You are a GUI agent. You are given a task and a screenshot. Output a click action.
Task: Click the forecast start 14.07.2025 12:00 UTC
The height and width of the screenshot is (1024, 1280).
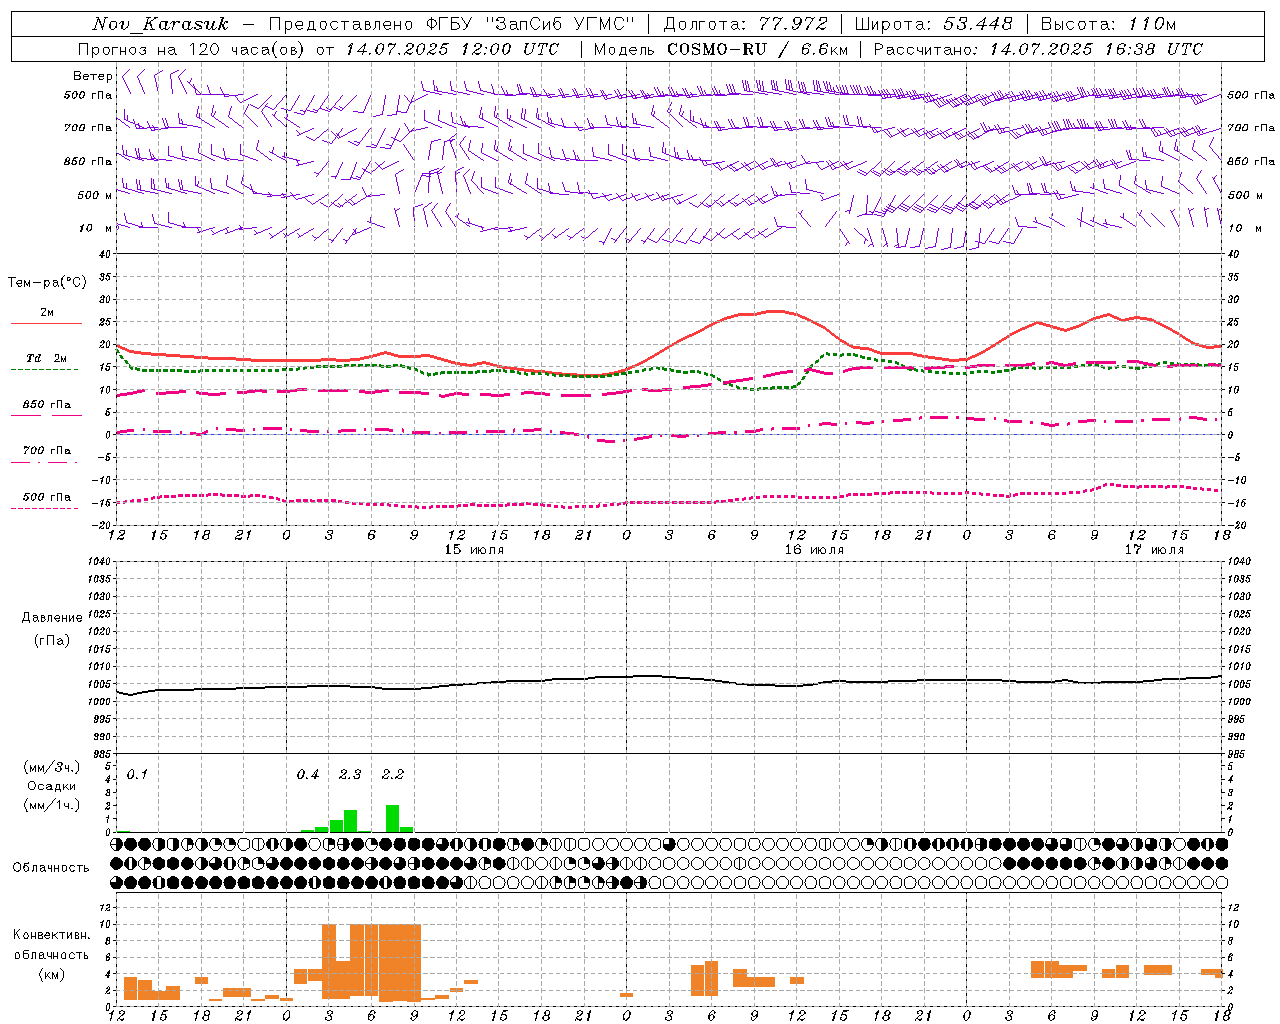click(x=452, y=49)
